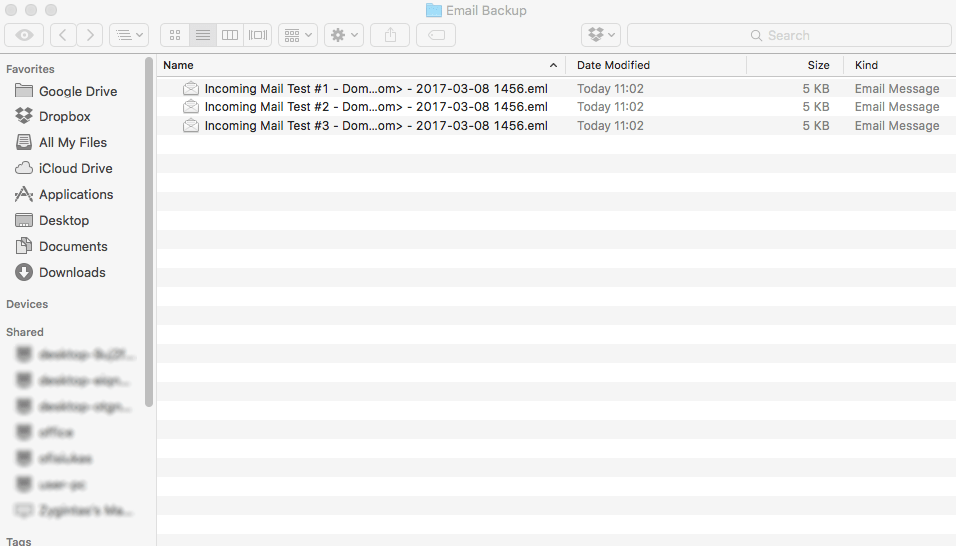Open the Dropbox toolbar dropdown

(601, 35)
